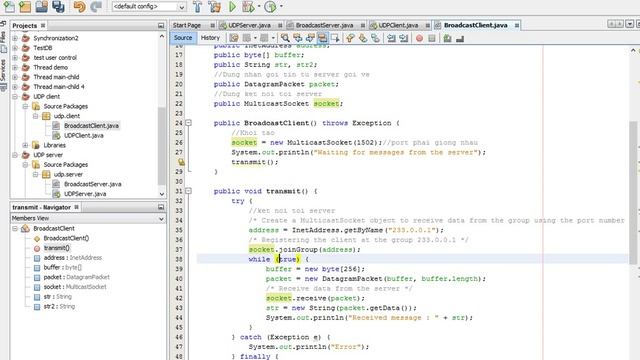Switch to the Start Page tab

(187, 25)
